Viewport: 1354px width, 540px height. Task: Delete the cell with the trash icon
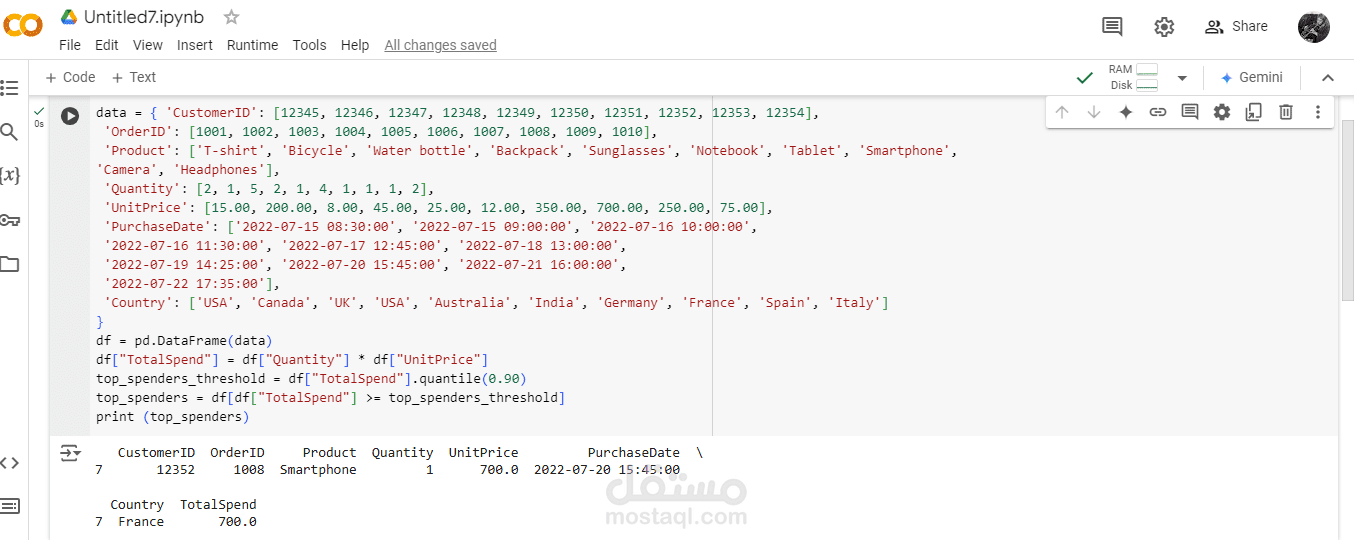[1286, 112]
